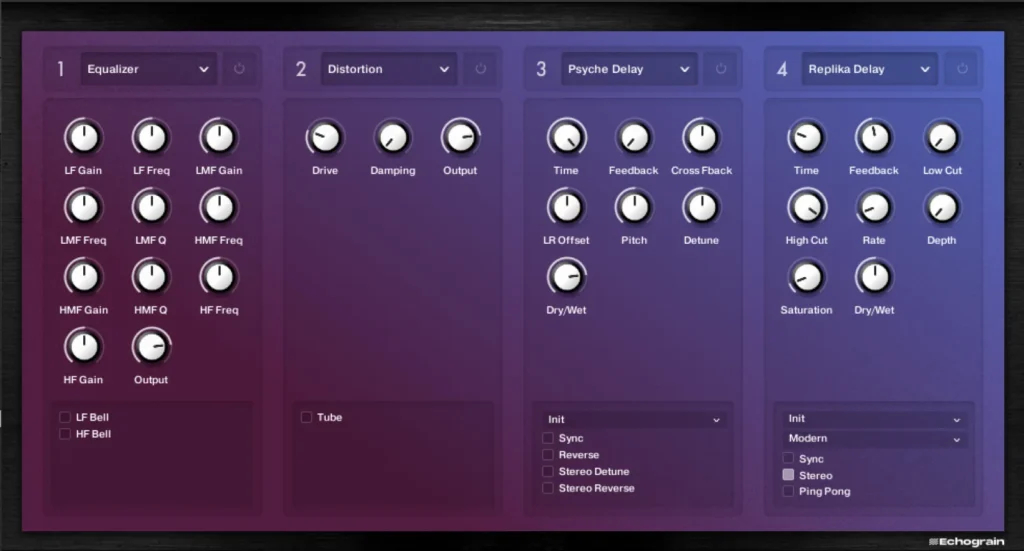Toggle power icon for Replika Delay slot
1024x551 pixels.
(961, 69)
